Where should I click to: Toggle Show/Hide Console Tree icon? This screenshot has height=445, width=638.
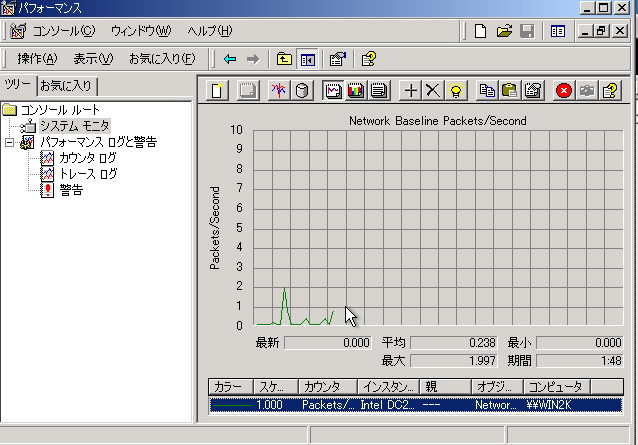307,59
